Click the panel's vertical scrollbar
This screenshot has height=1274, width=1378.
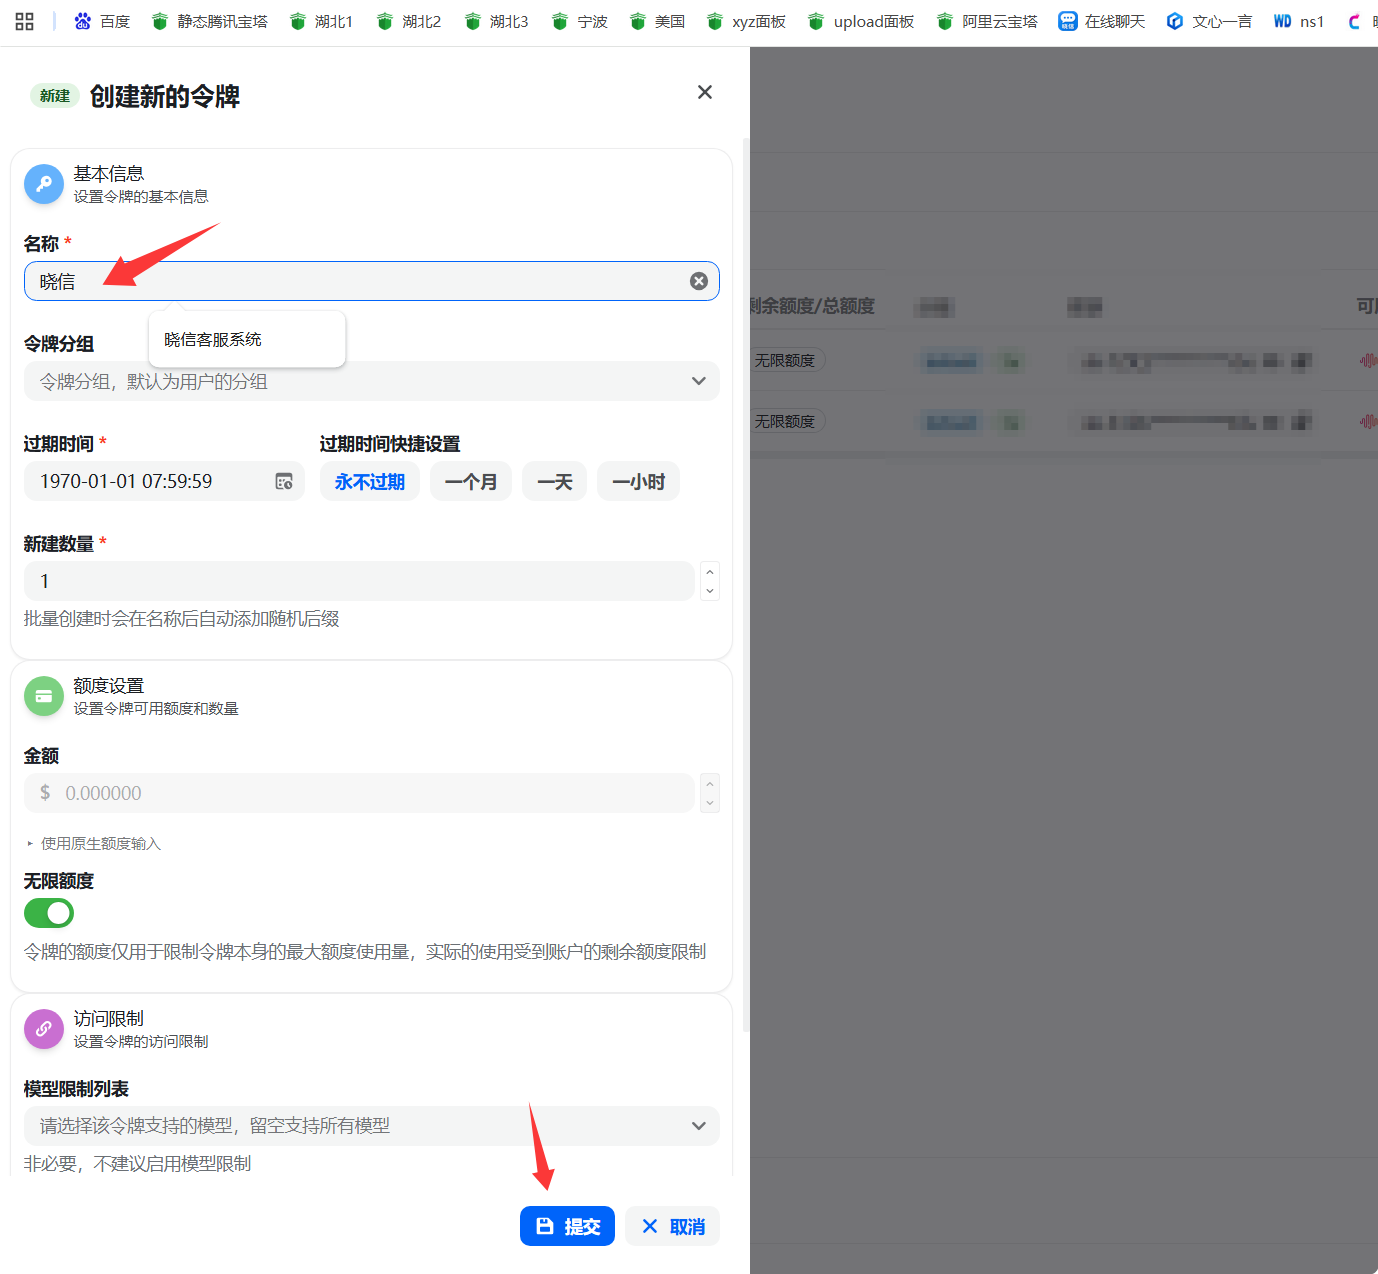pos(746,585)
